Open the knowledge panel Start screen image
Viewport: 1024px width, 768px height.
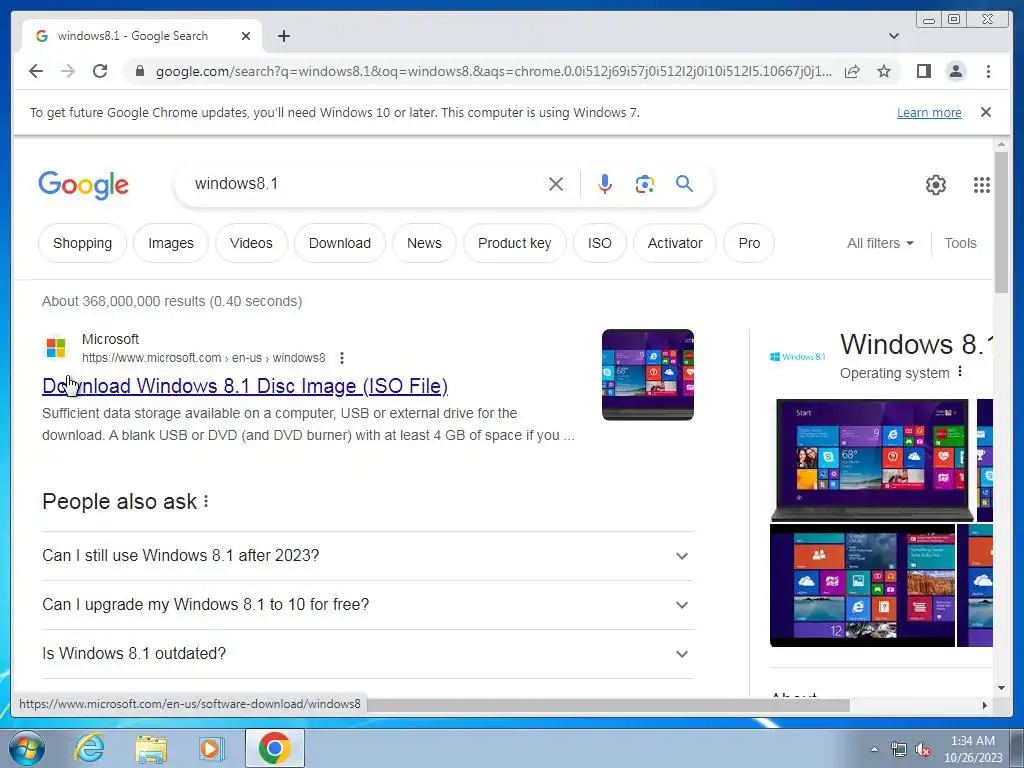[x=862, y=585]
